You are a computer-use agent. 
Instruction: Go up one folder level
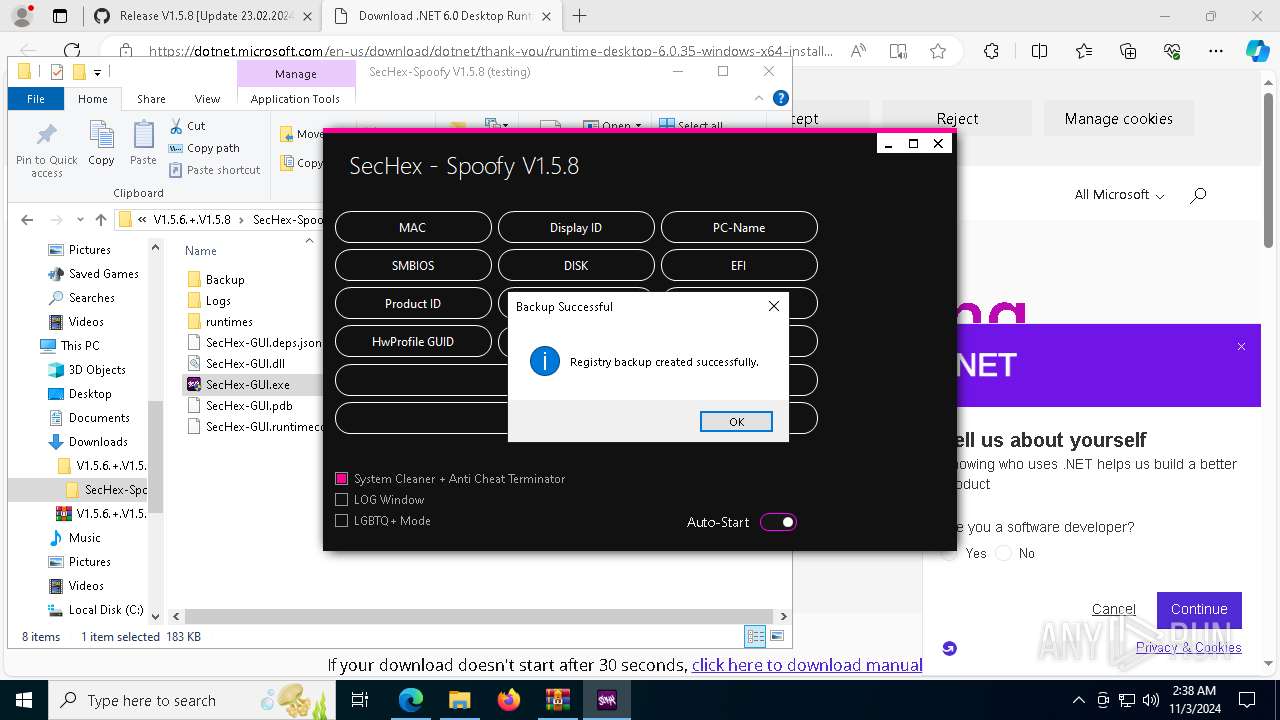(x=100, y=220)
